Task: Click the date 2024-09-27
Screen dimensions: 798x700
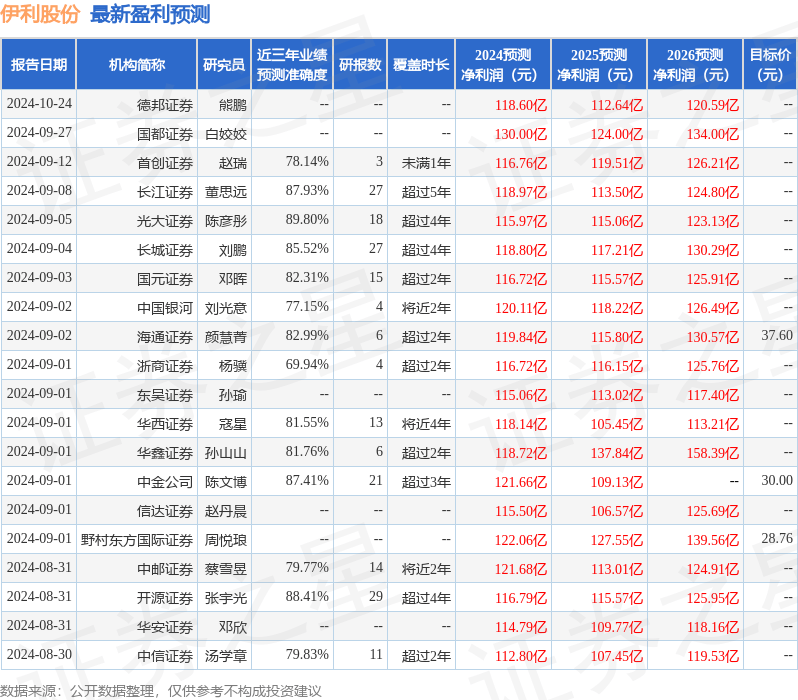Action: (x=39, y=132)
